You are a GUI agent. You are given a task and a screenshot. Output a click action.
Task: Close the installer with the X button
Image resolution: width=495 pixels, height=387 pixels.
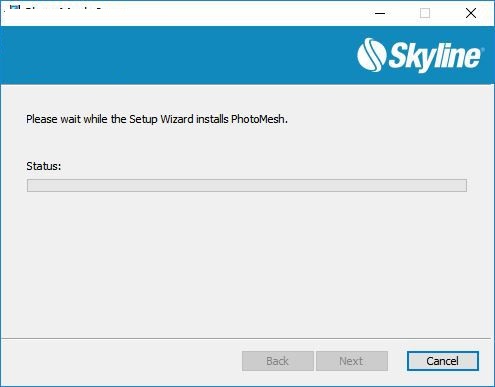click(x=471, y=13)
